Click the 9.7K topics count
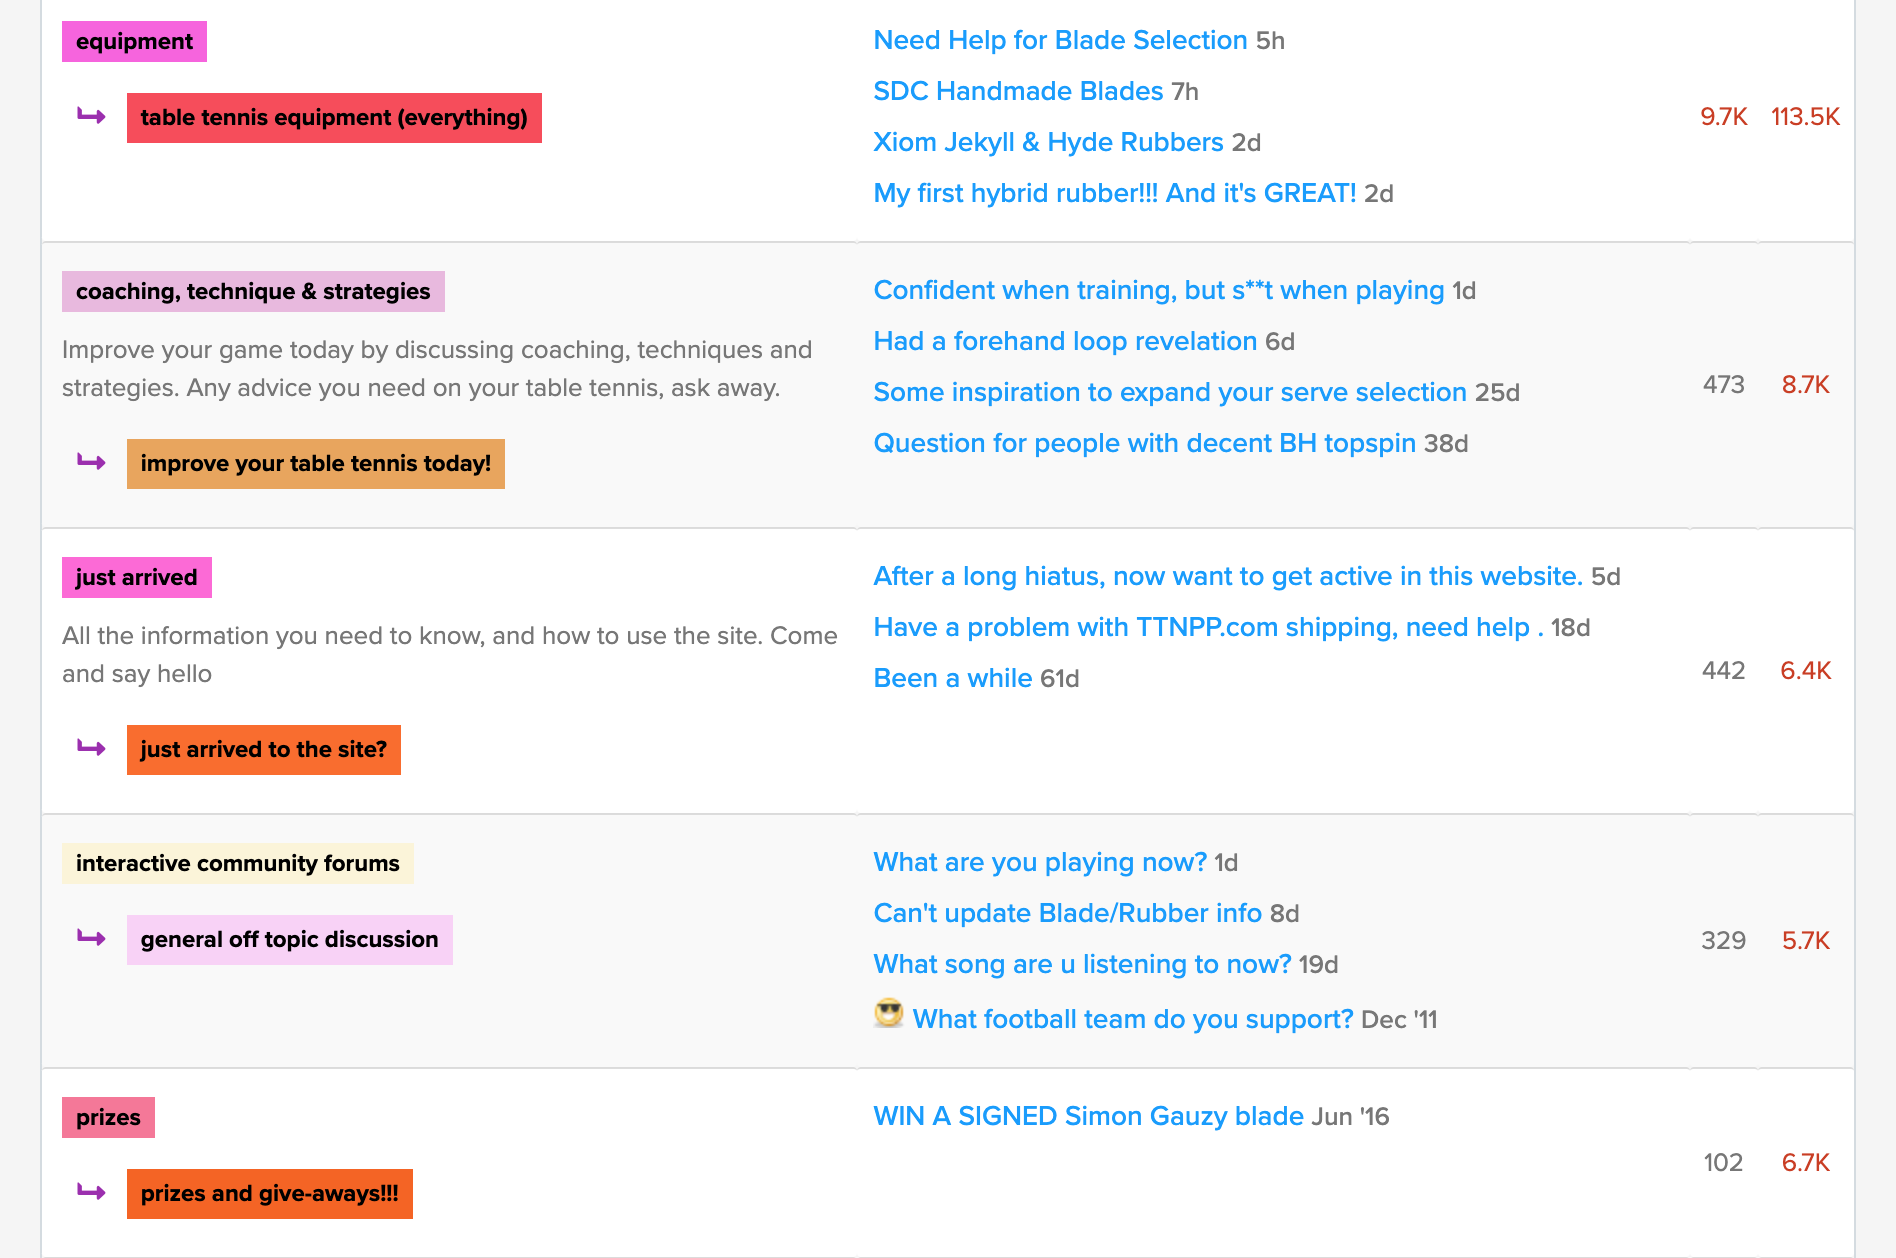 [x=1724, y=117]
